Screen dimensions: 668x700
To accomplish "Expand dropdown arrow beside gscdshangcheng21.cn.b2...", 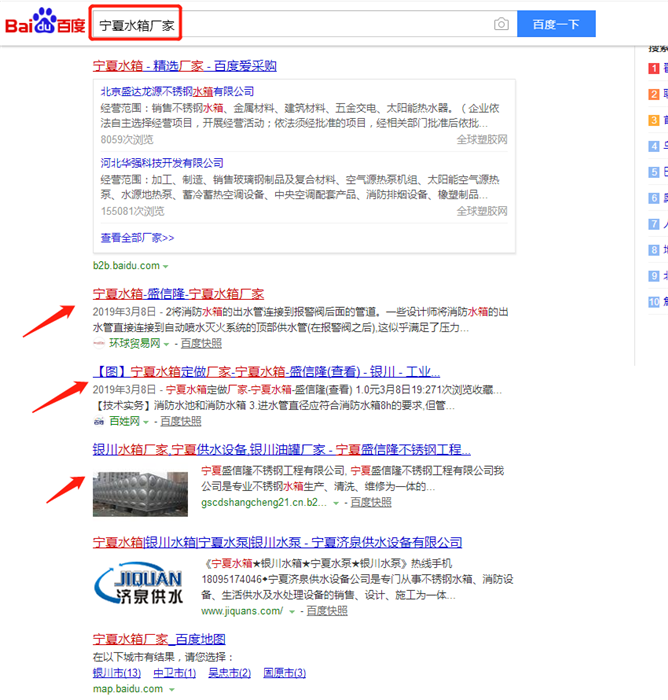I will [x=336, y=503].
